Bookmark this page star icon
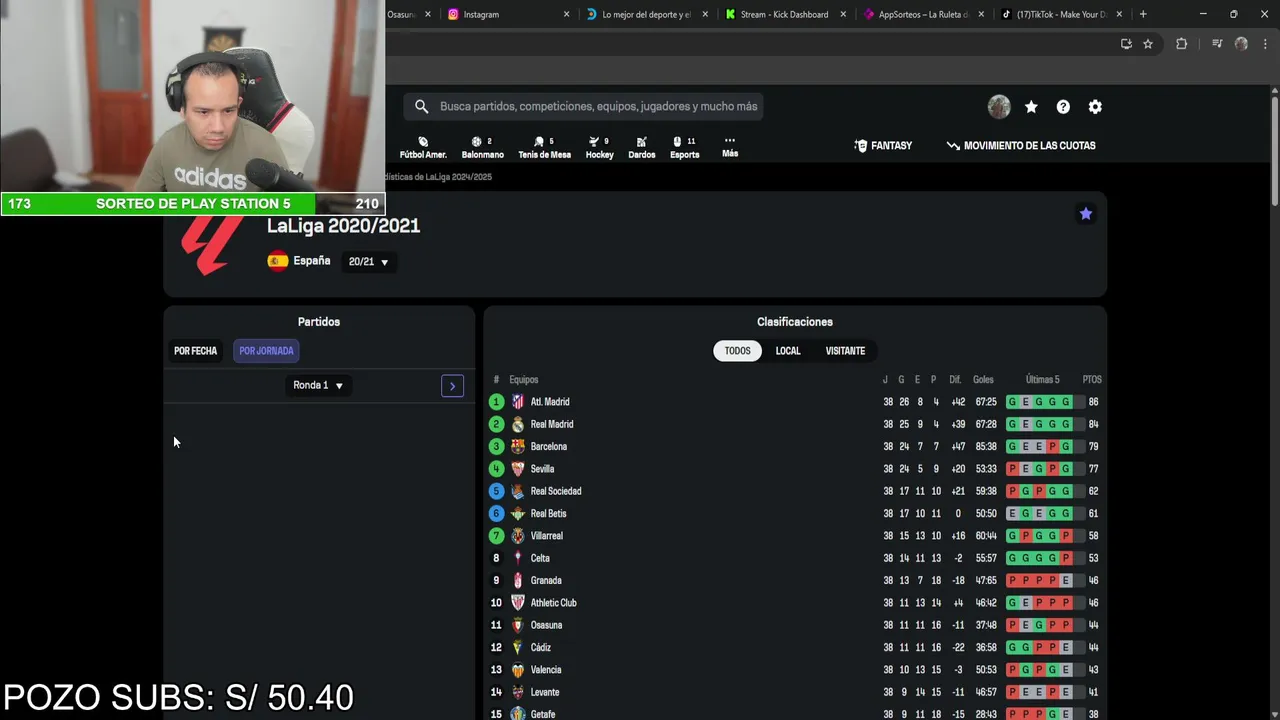 point(1148,44)
